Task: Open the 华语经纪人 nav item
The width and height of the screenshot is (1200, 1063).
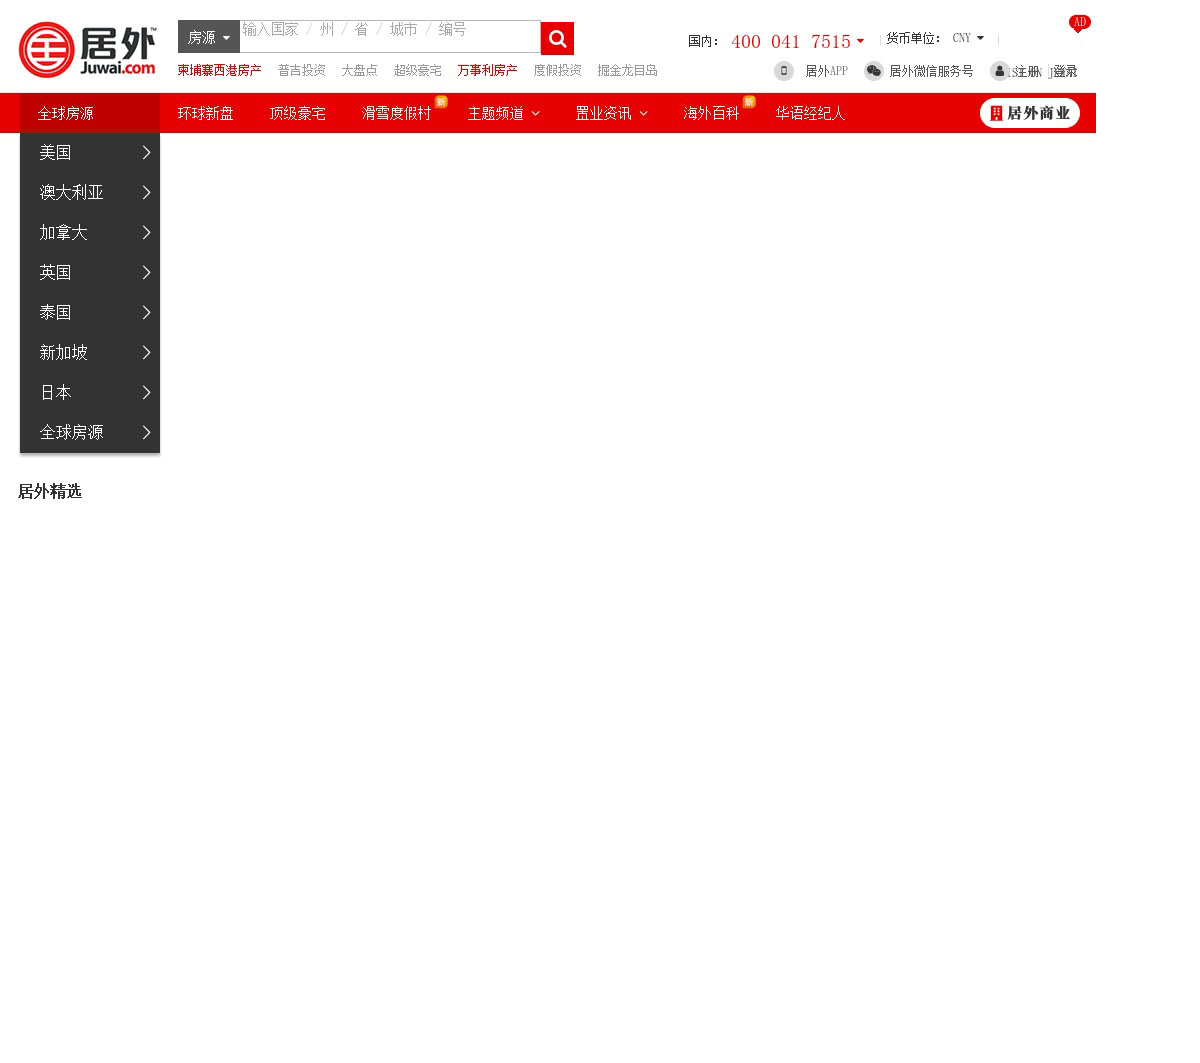Action: [x=811, y=113]
